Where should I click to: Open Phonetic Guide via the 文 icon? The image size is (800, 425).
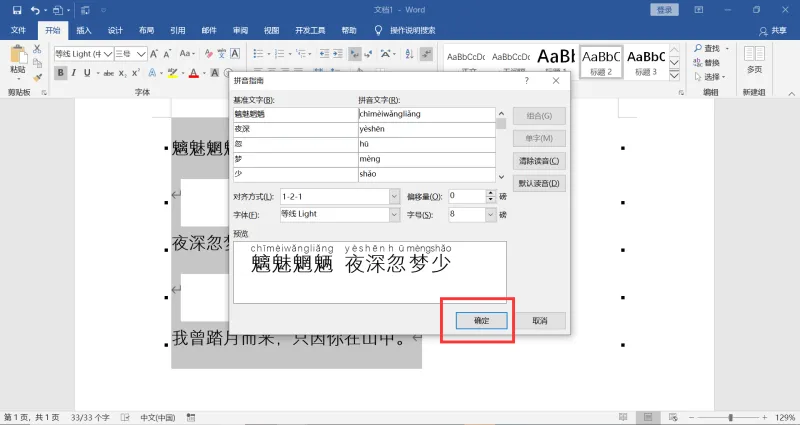tap(221, 54)
